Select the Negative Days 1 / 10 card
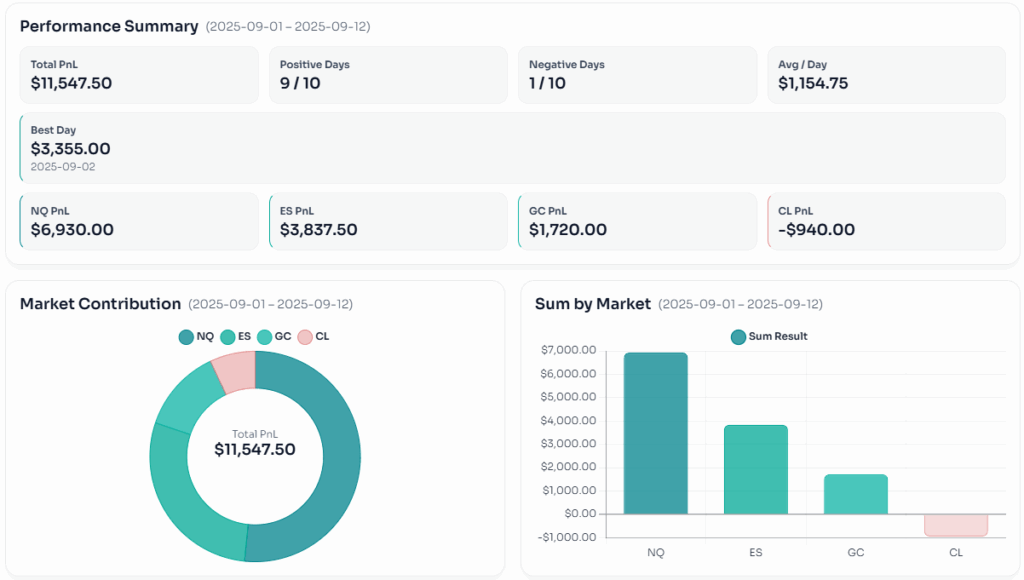Viewport: 1024px width, 580px height. click(x=637, y=75)
